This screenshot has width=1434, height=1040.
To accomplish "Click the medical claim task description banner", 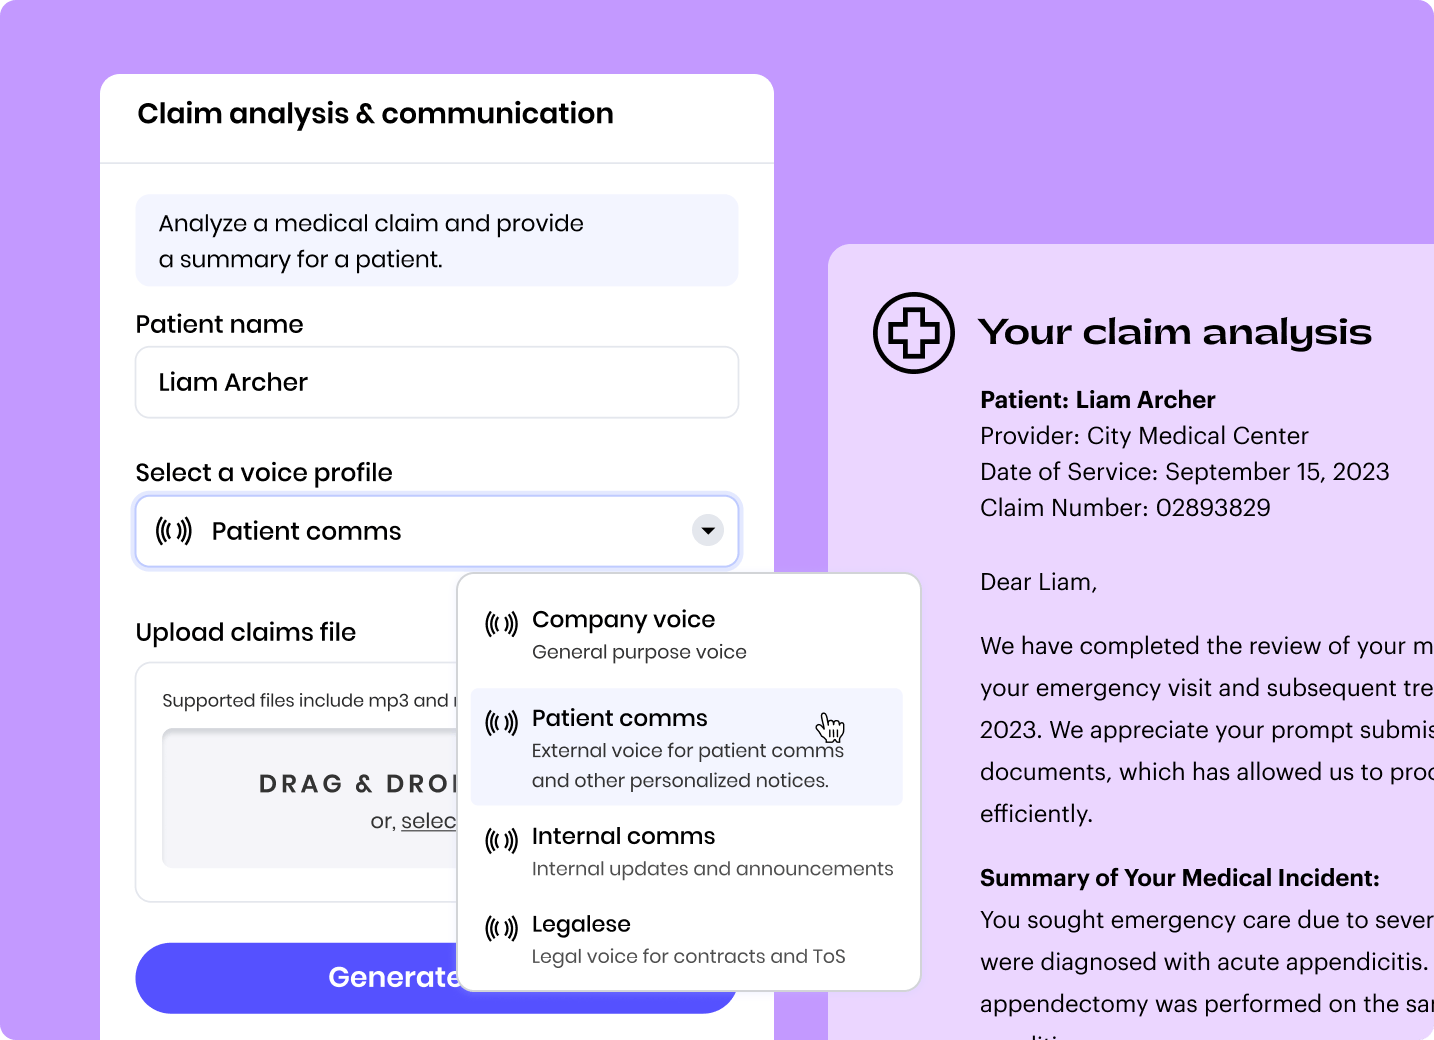I will [437, 240].
